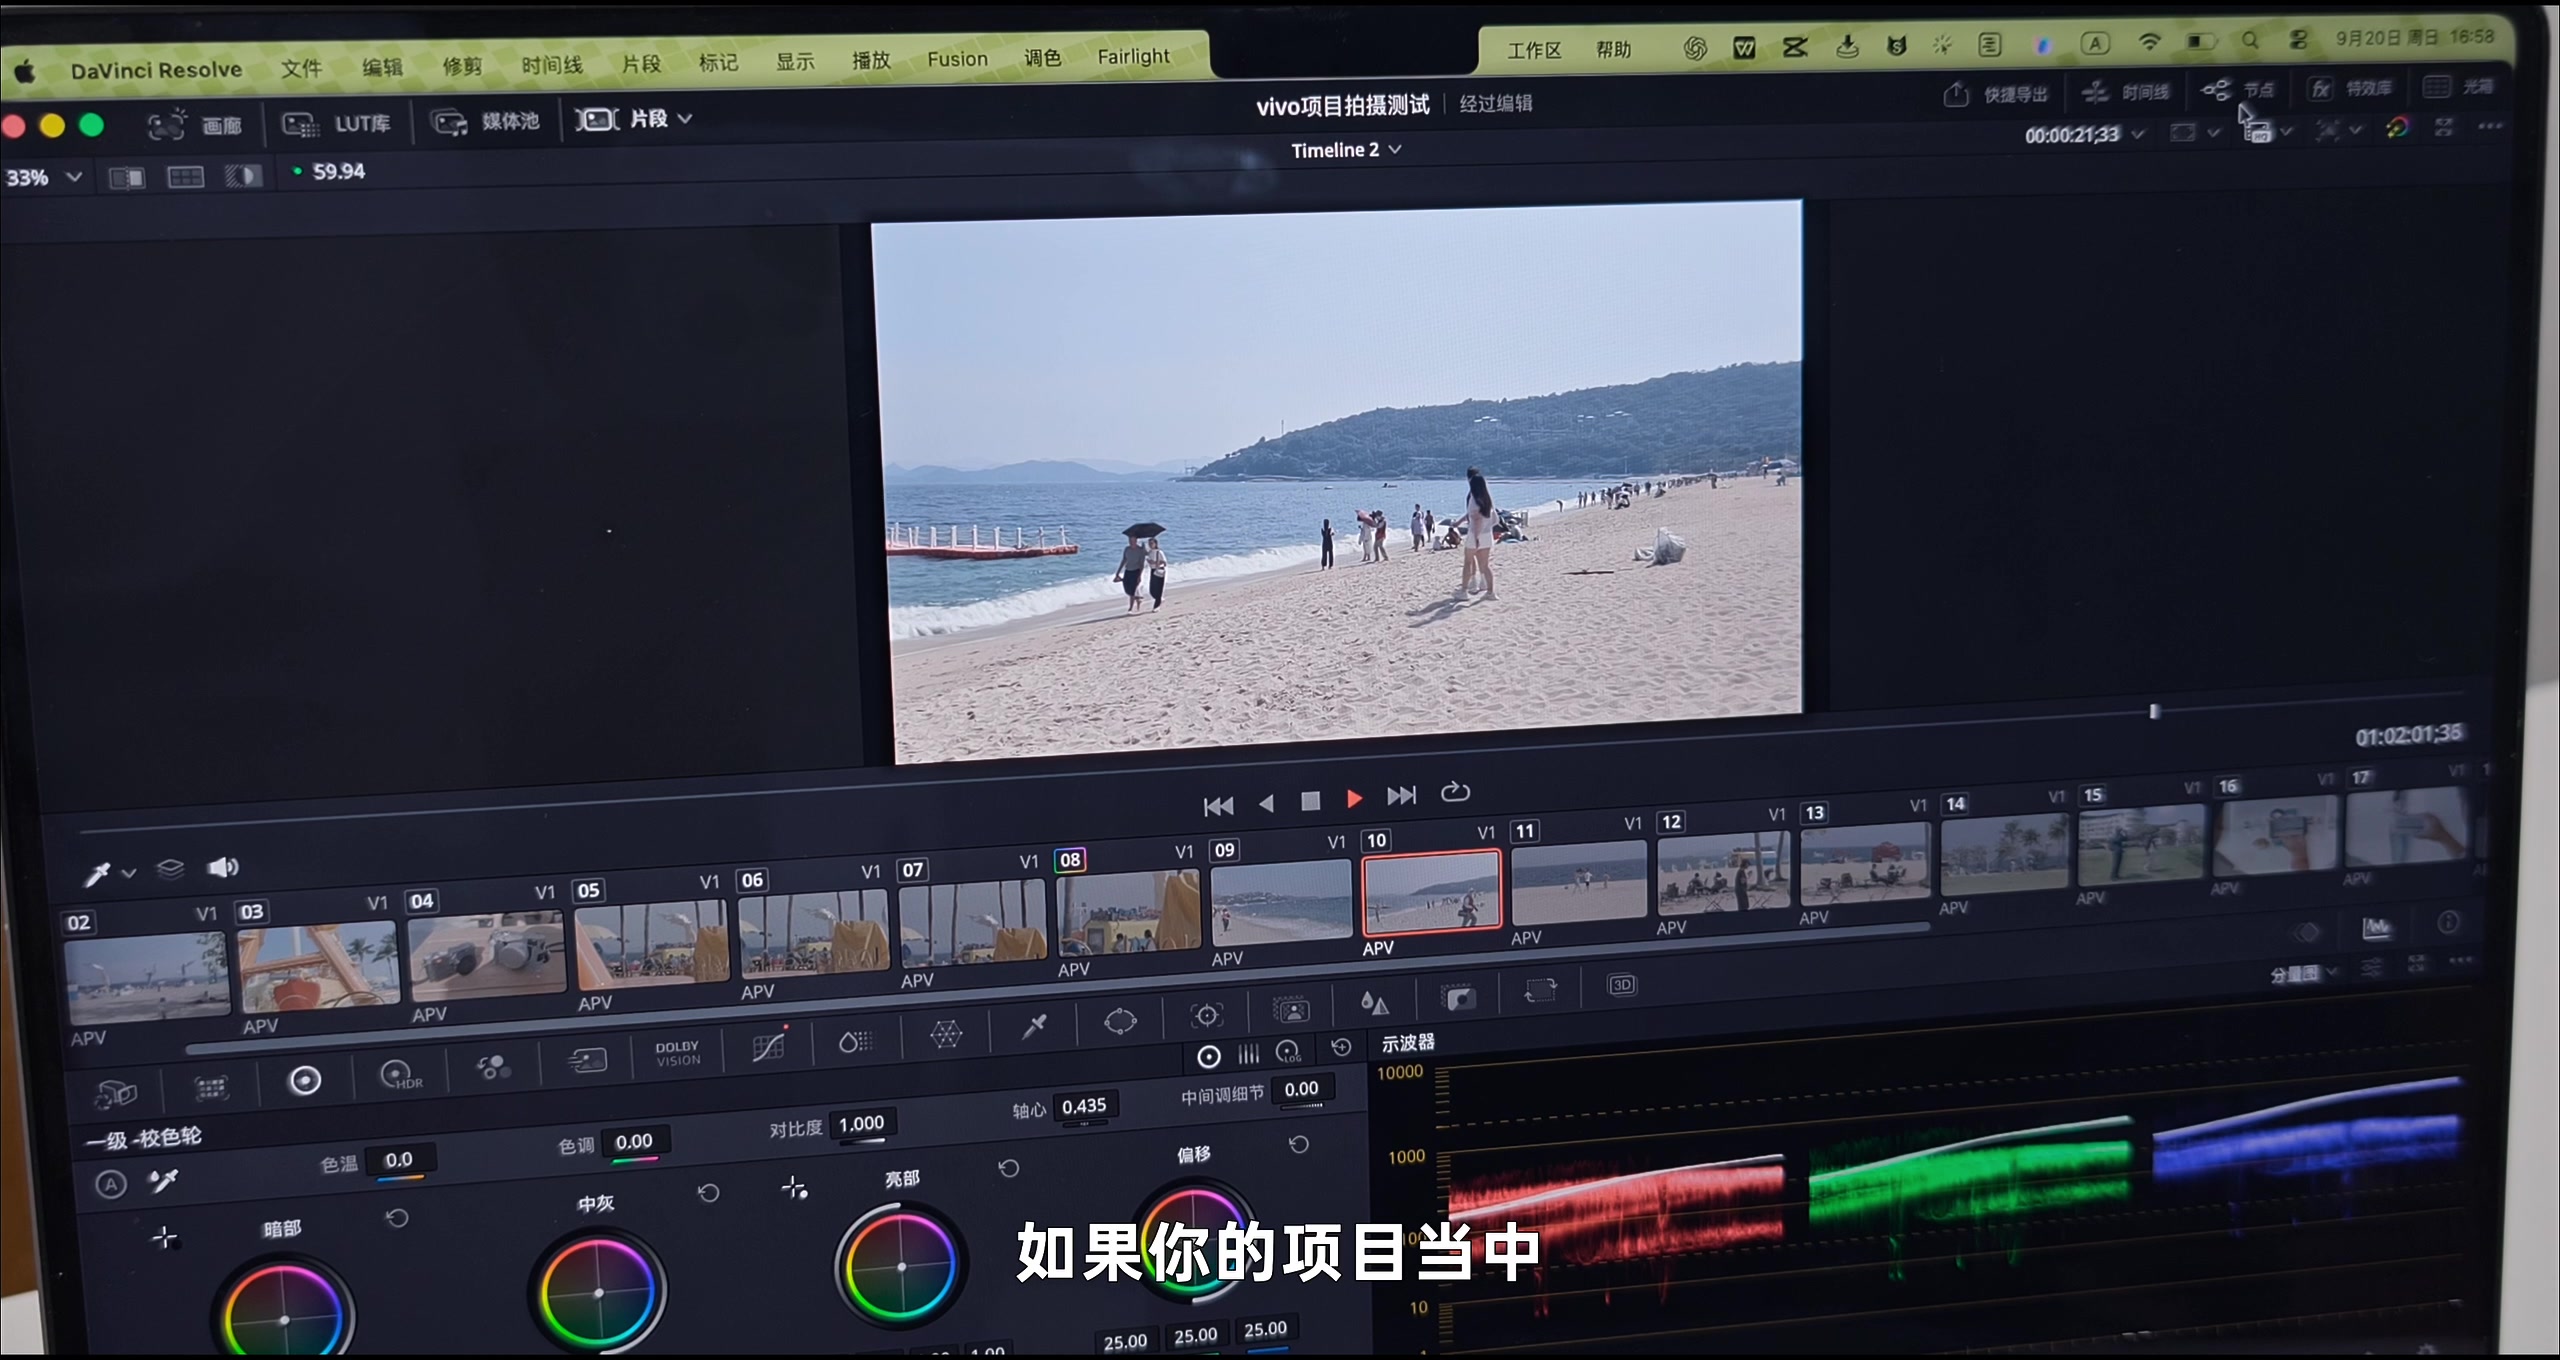
Task: Open the Magic Mask palette
Action: point(1291,1010)
